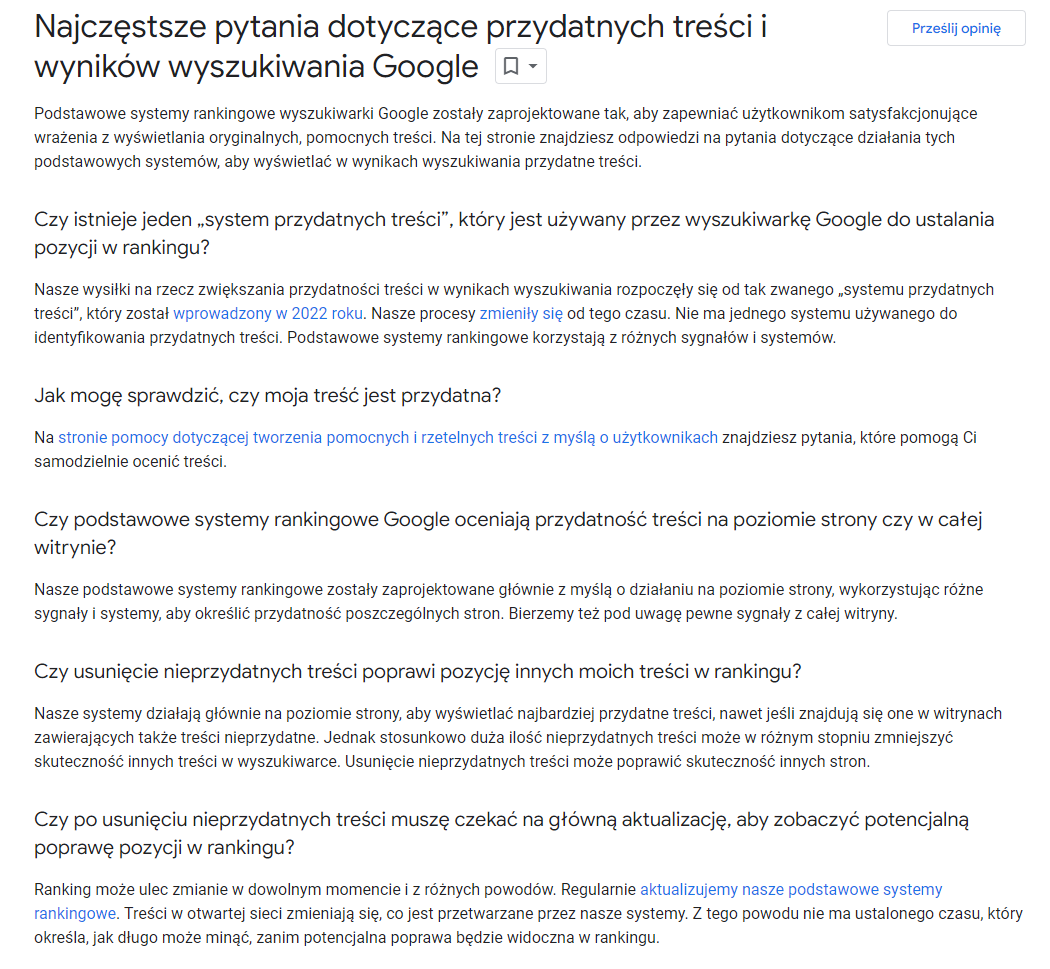Image resolution: width=1050 pixels, height=969 pixels.
Task: Click the sentence "Bierzemy też pod uwagę pewne sygnały z całej witryny."
Action: pos(702,613)
